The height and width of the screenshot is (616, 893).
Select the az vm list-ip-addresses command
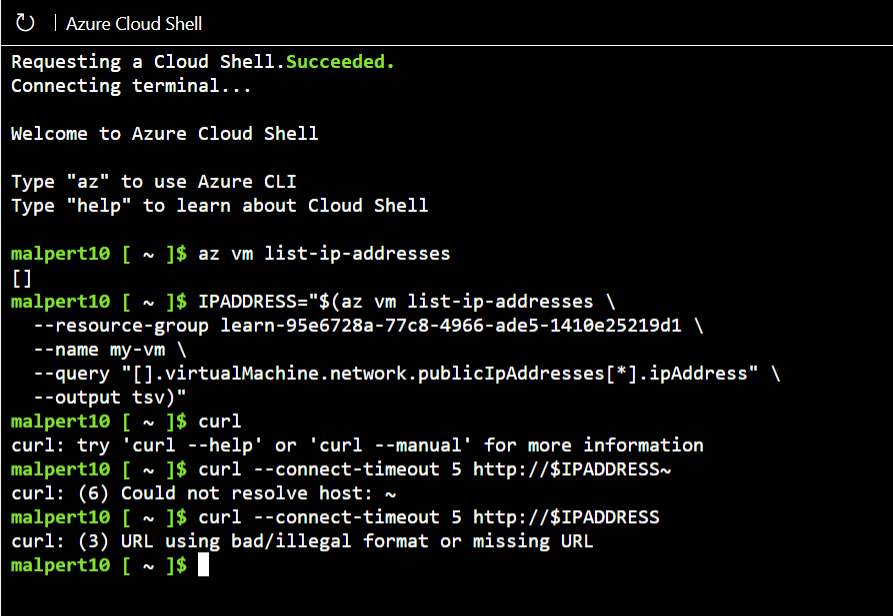(324, 253)
